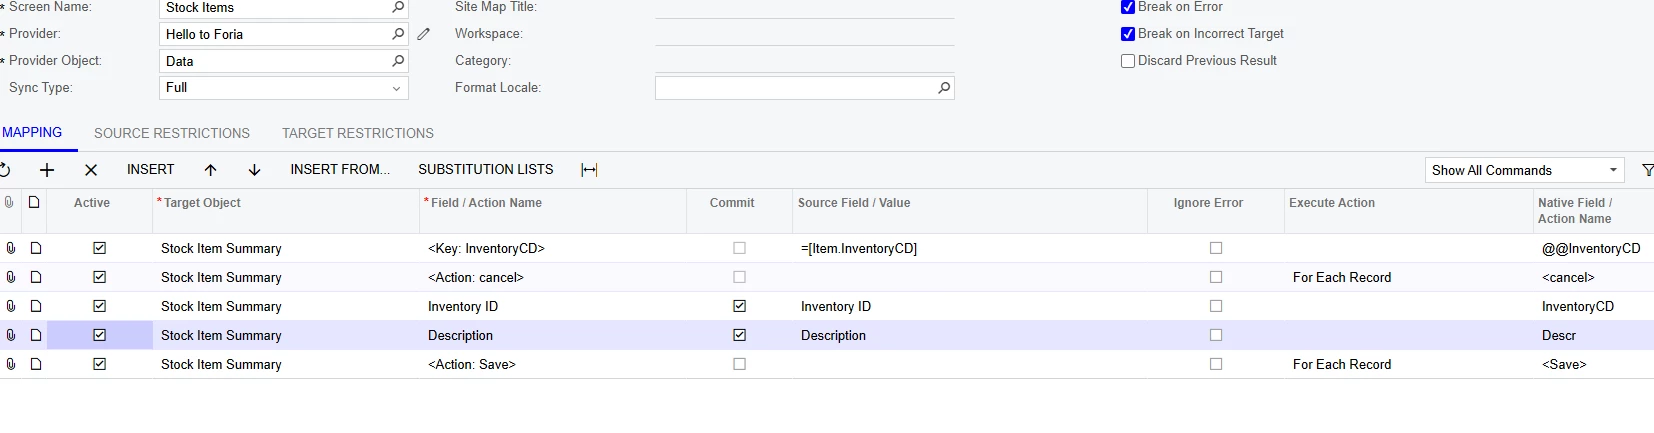This screenshot has width=1654, height=433.
Task: Click the SUBSTITUTION LISTS button
Action: [x=486, y=169]
